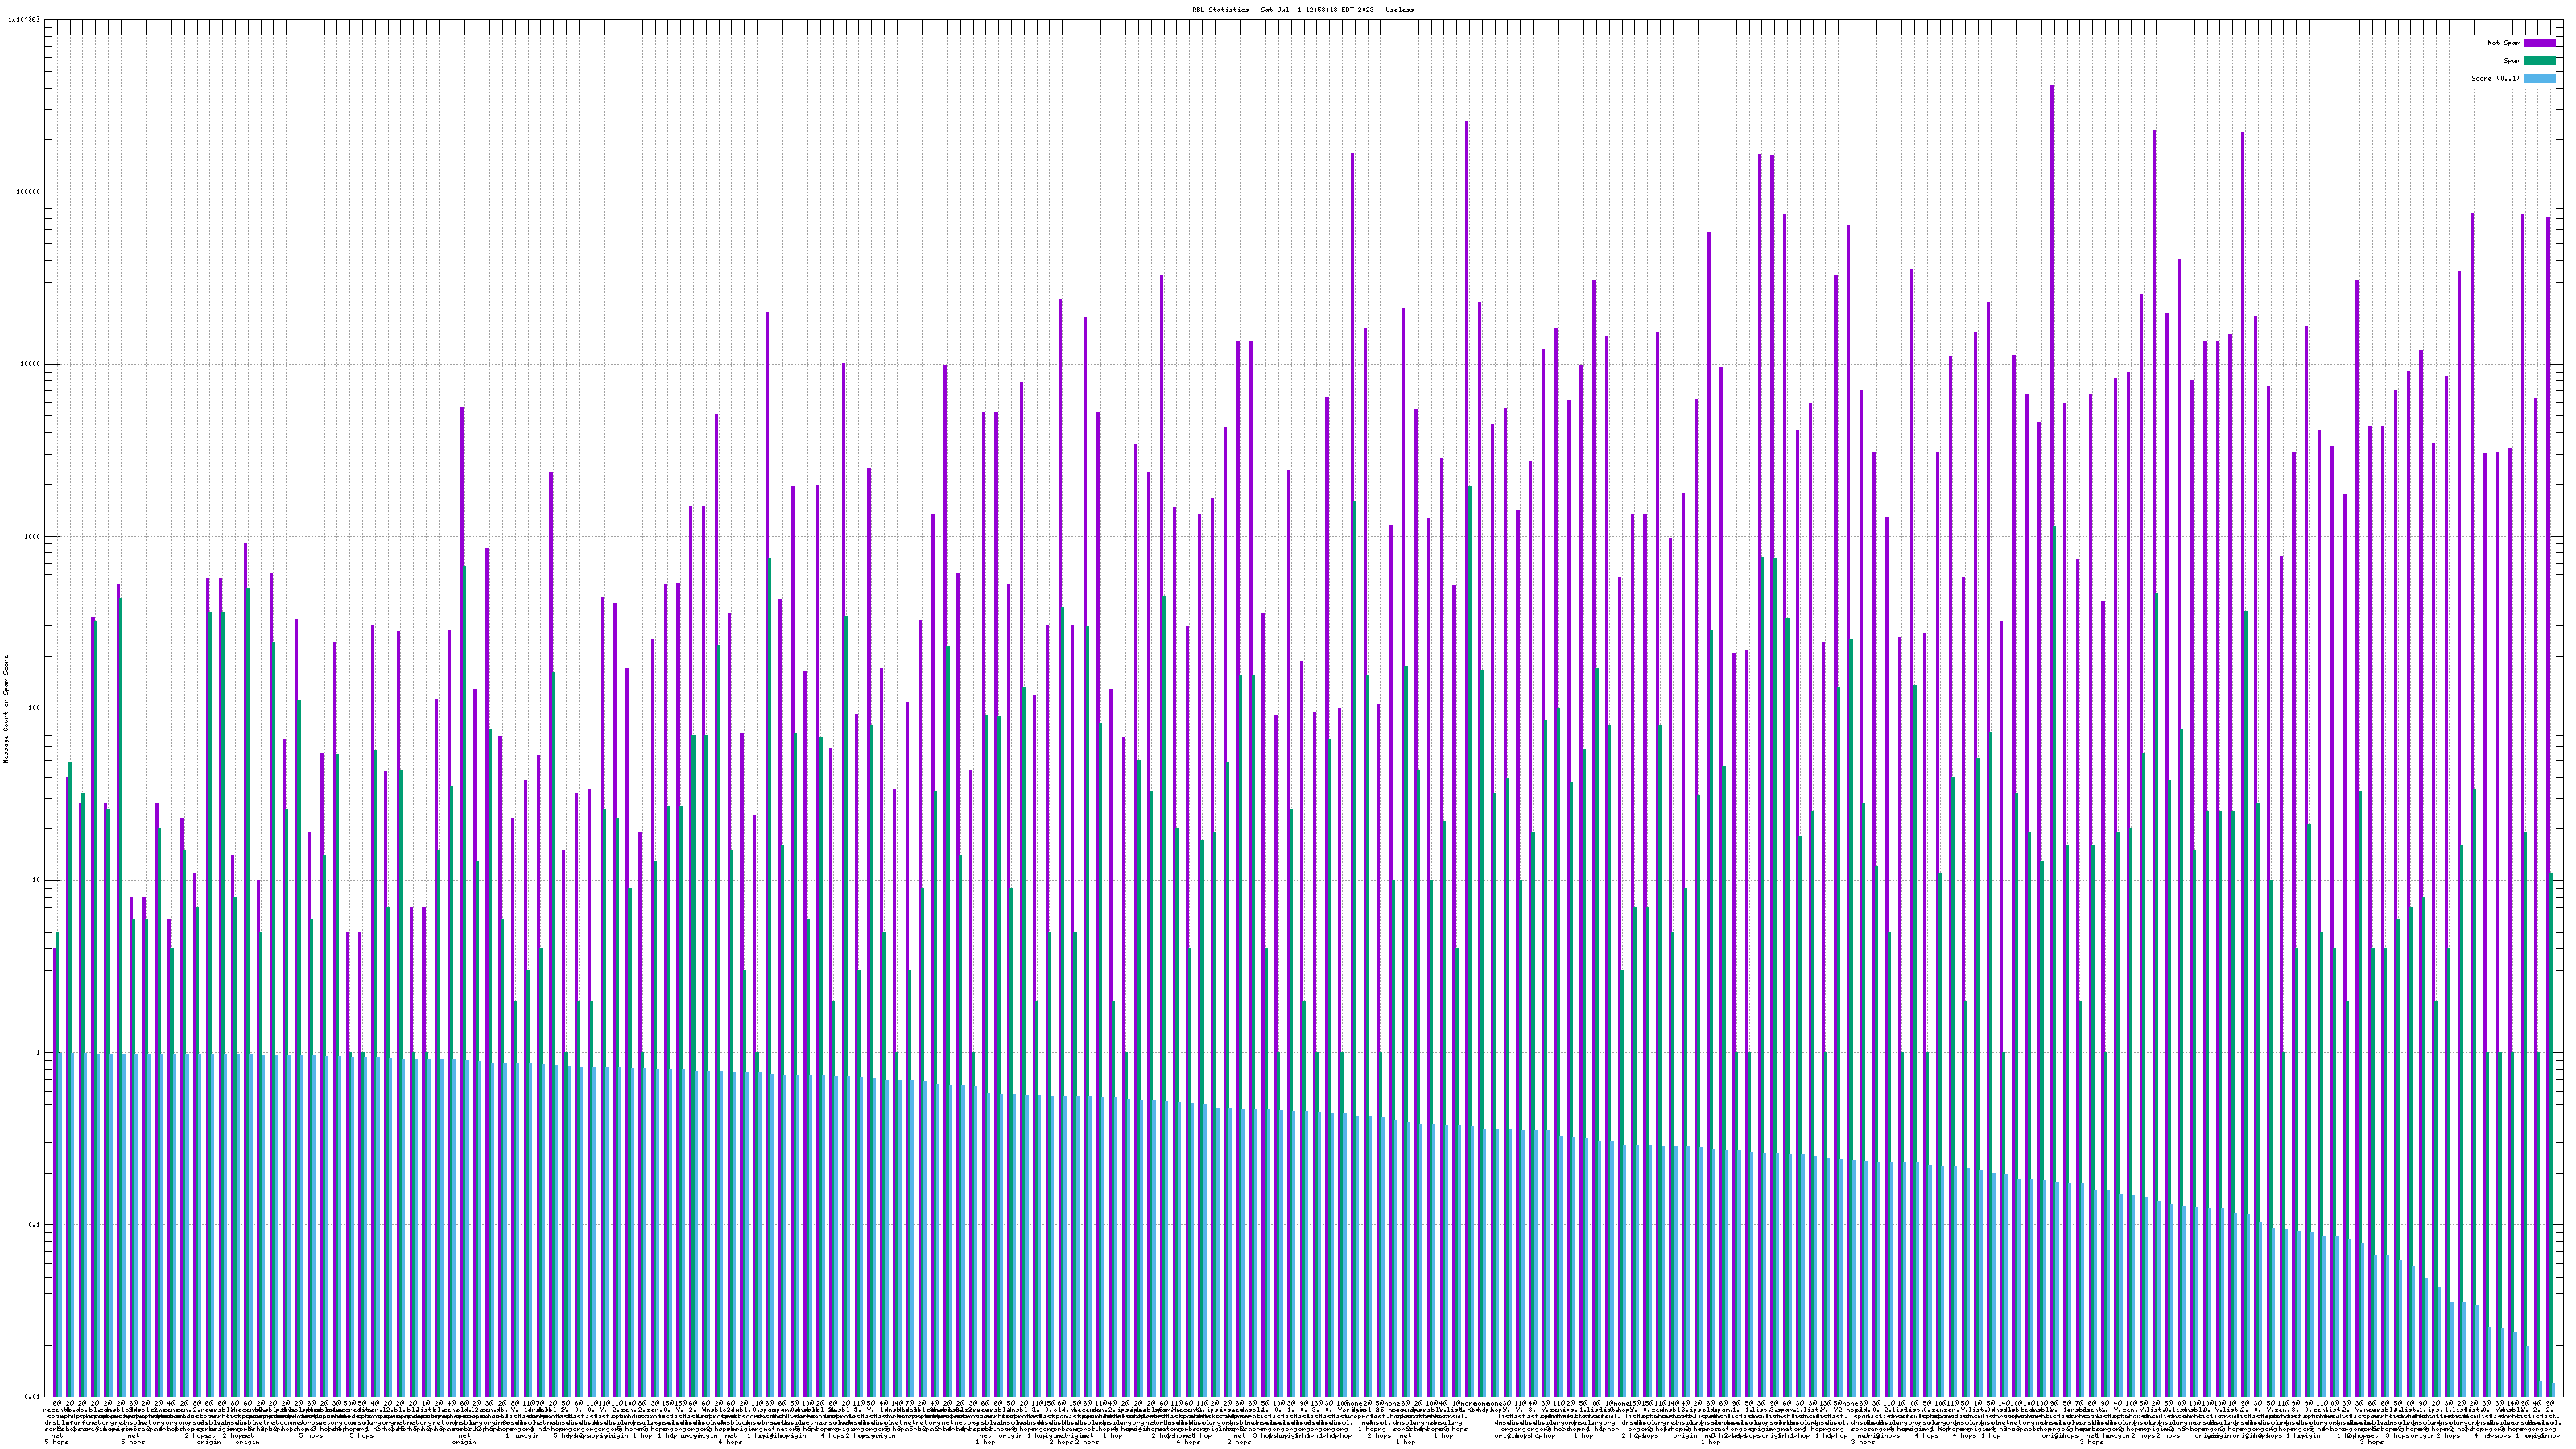Click the 1x10^{6} y-axis label
Viewport: 2576px width, 1449px height.
coord(24,20)
